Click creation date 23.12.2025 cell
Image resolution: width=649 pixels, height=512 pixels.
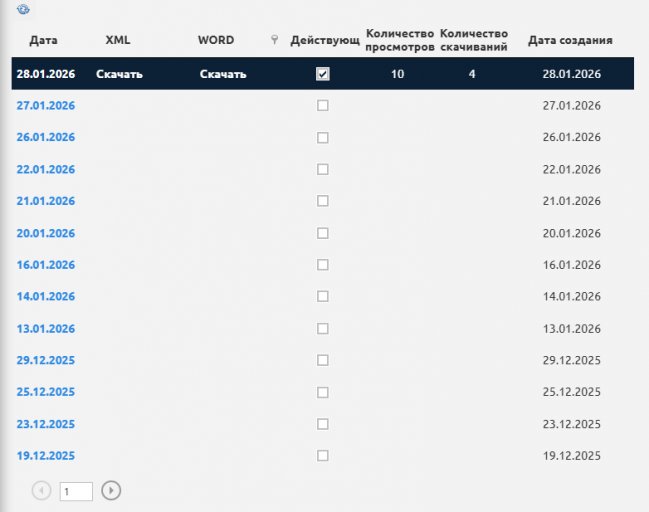pyautogui.click(x=572, y=424)
